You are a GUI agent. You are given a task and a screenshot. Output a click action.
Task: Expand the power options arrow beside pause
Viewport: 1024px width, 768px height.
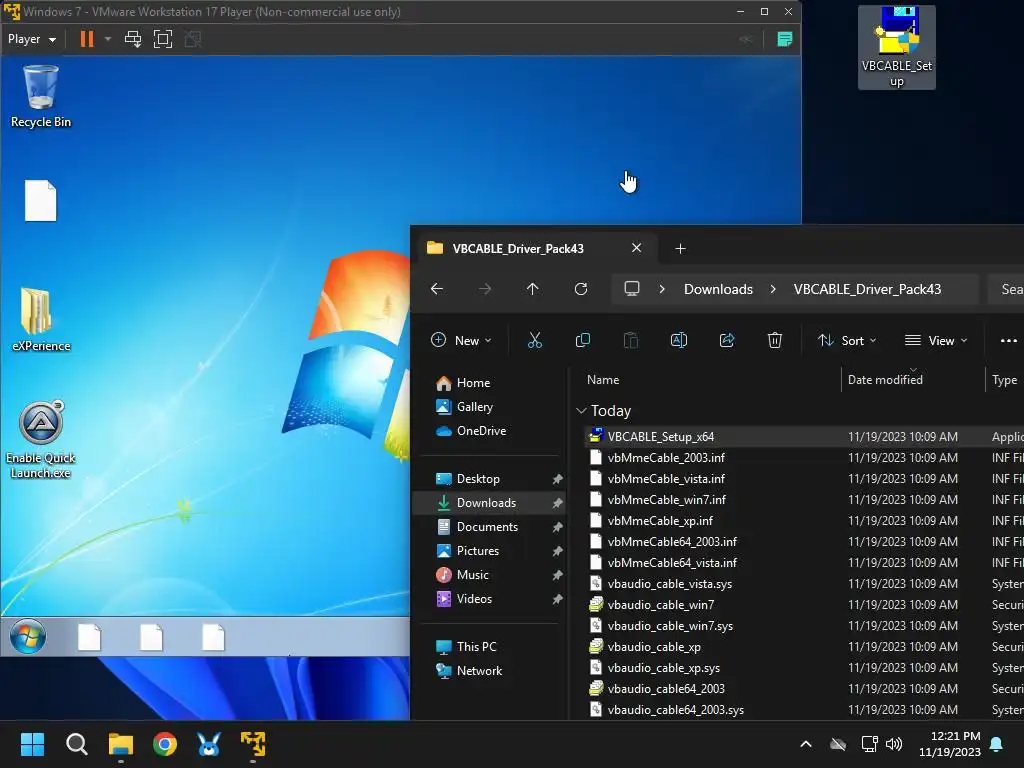[x=108, y=39]
